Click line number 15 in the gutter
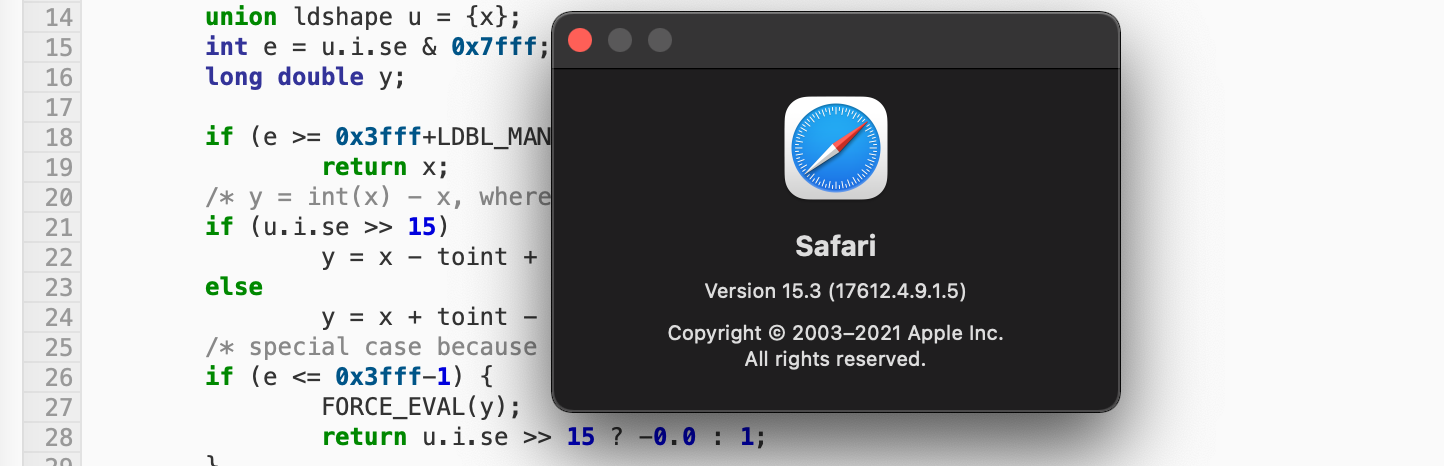This screenshot has height=466, width=1444. [x=59, y=47]
